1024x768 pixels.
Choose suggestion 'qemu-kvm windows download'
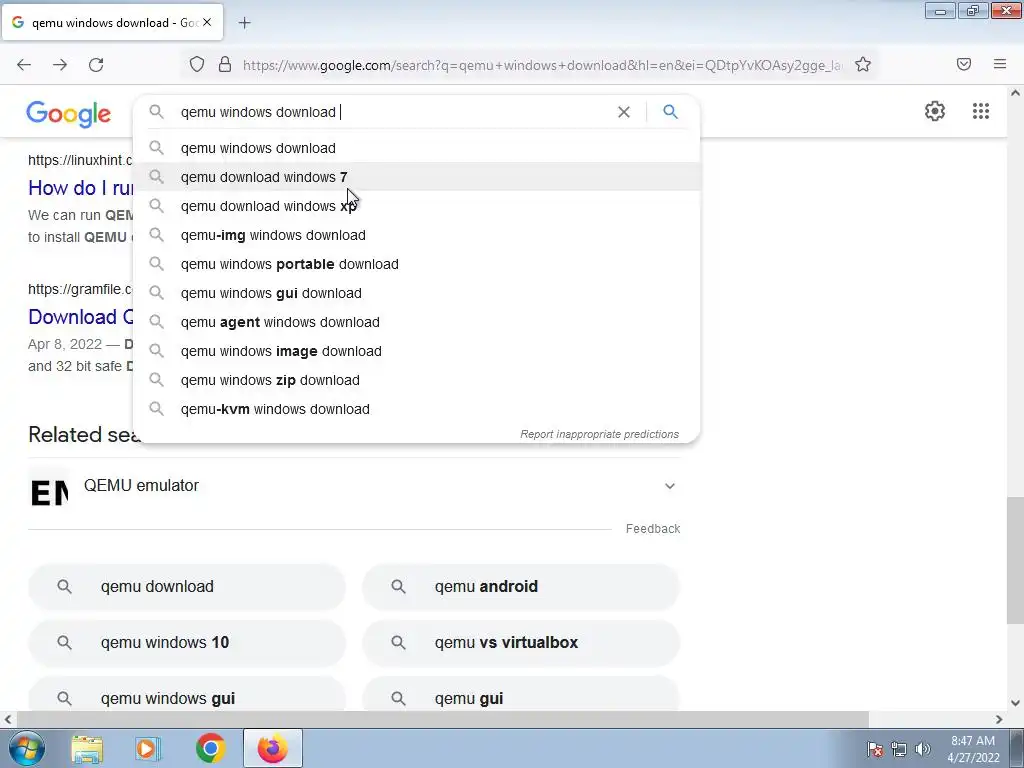(x=417, y=409)
